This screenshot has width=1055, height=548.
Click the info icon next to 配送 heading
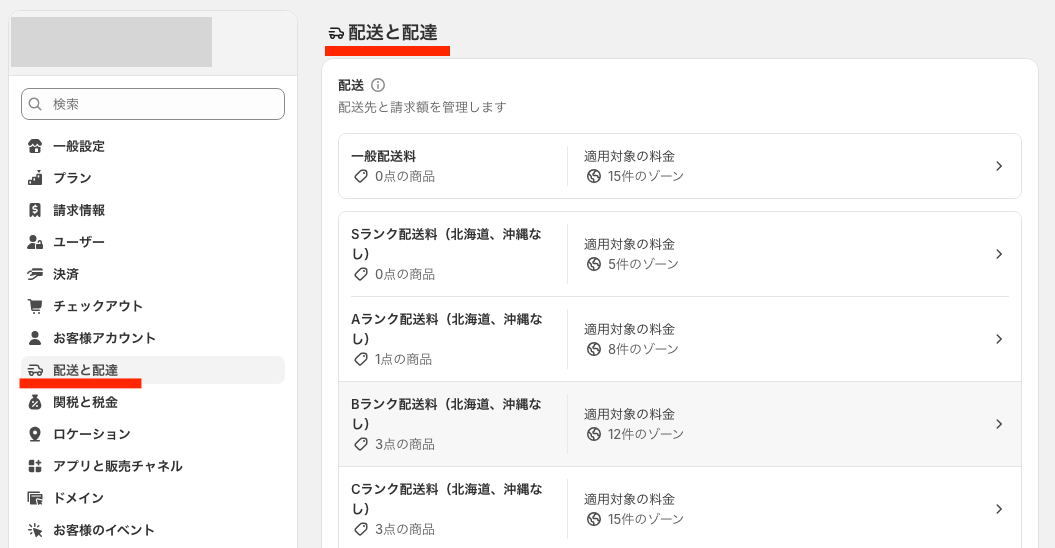point(378,86)
